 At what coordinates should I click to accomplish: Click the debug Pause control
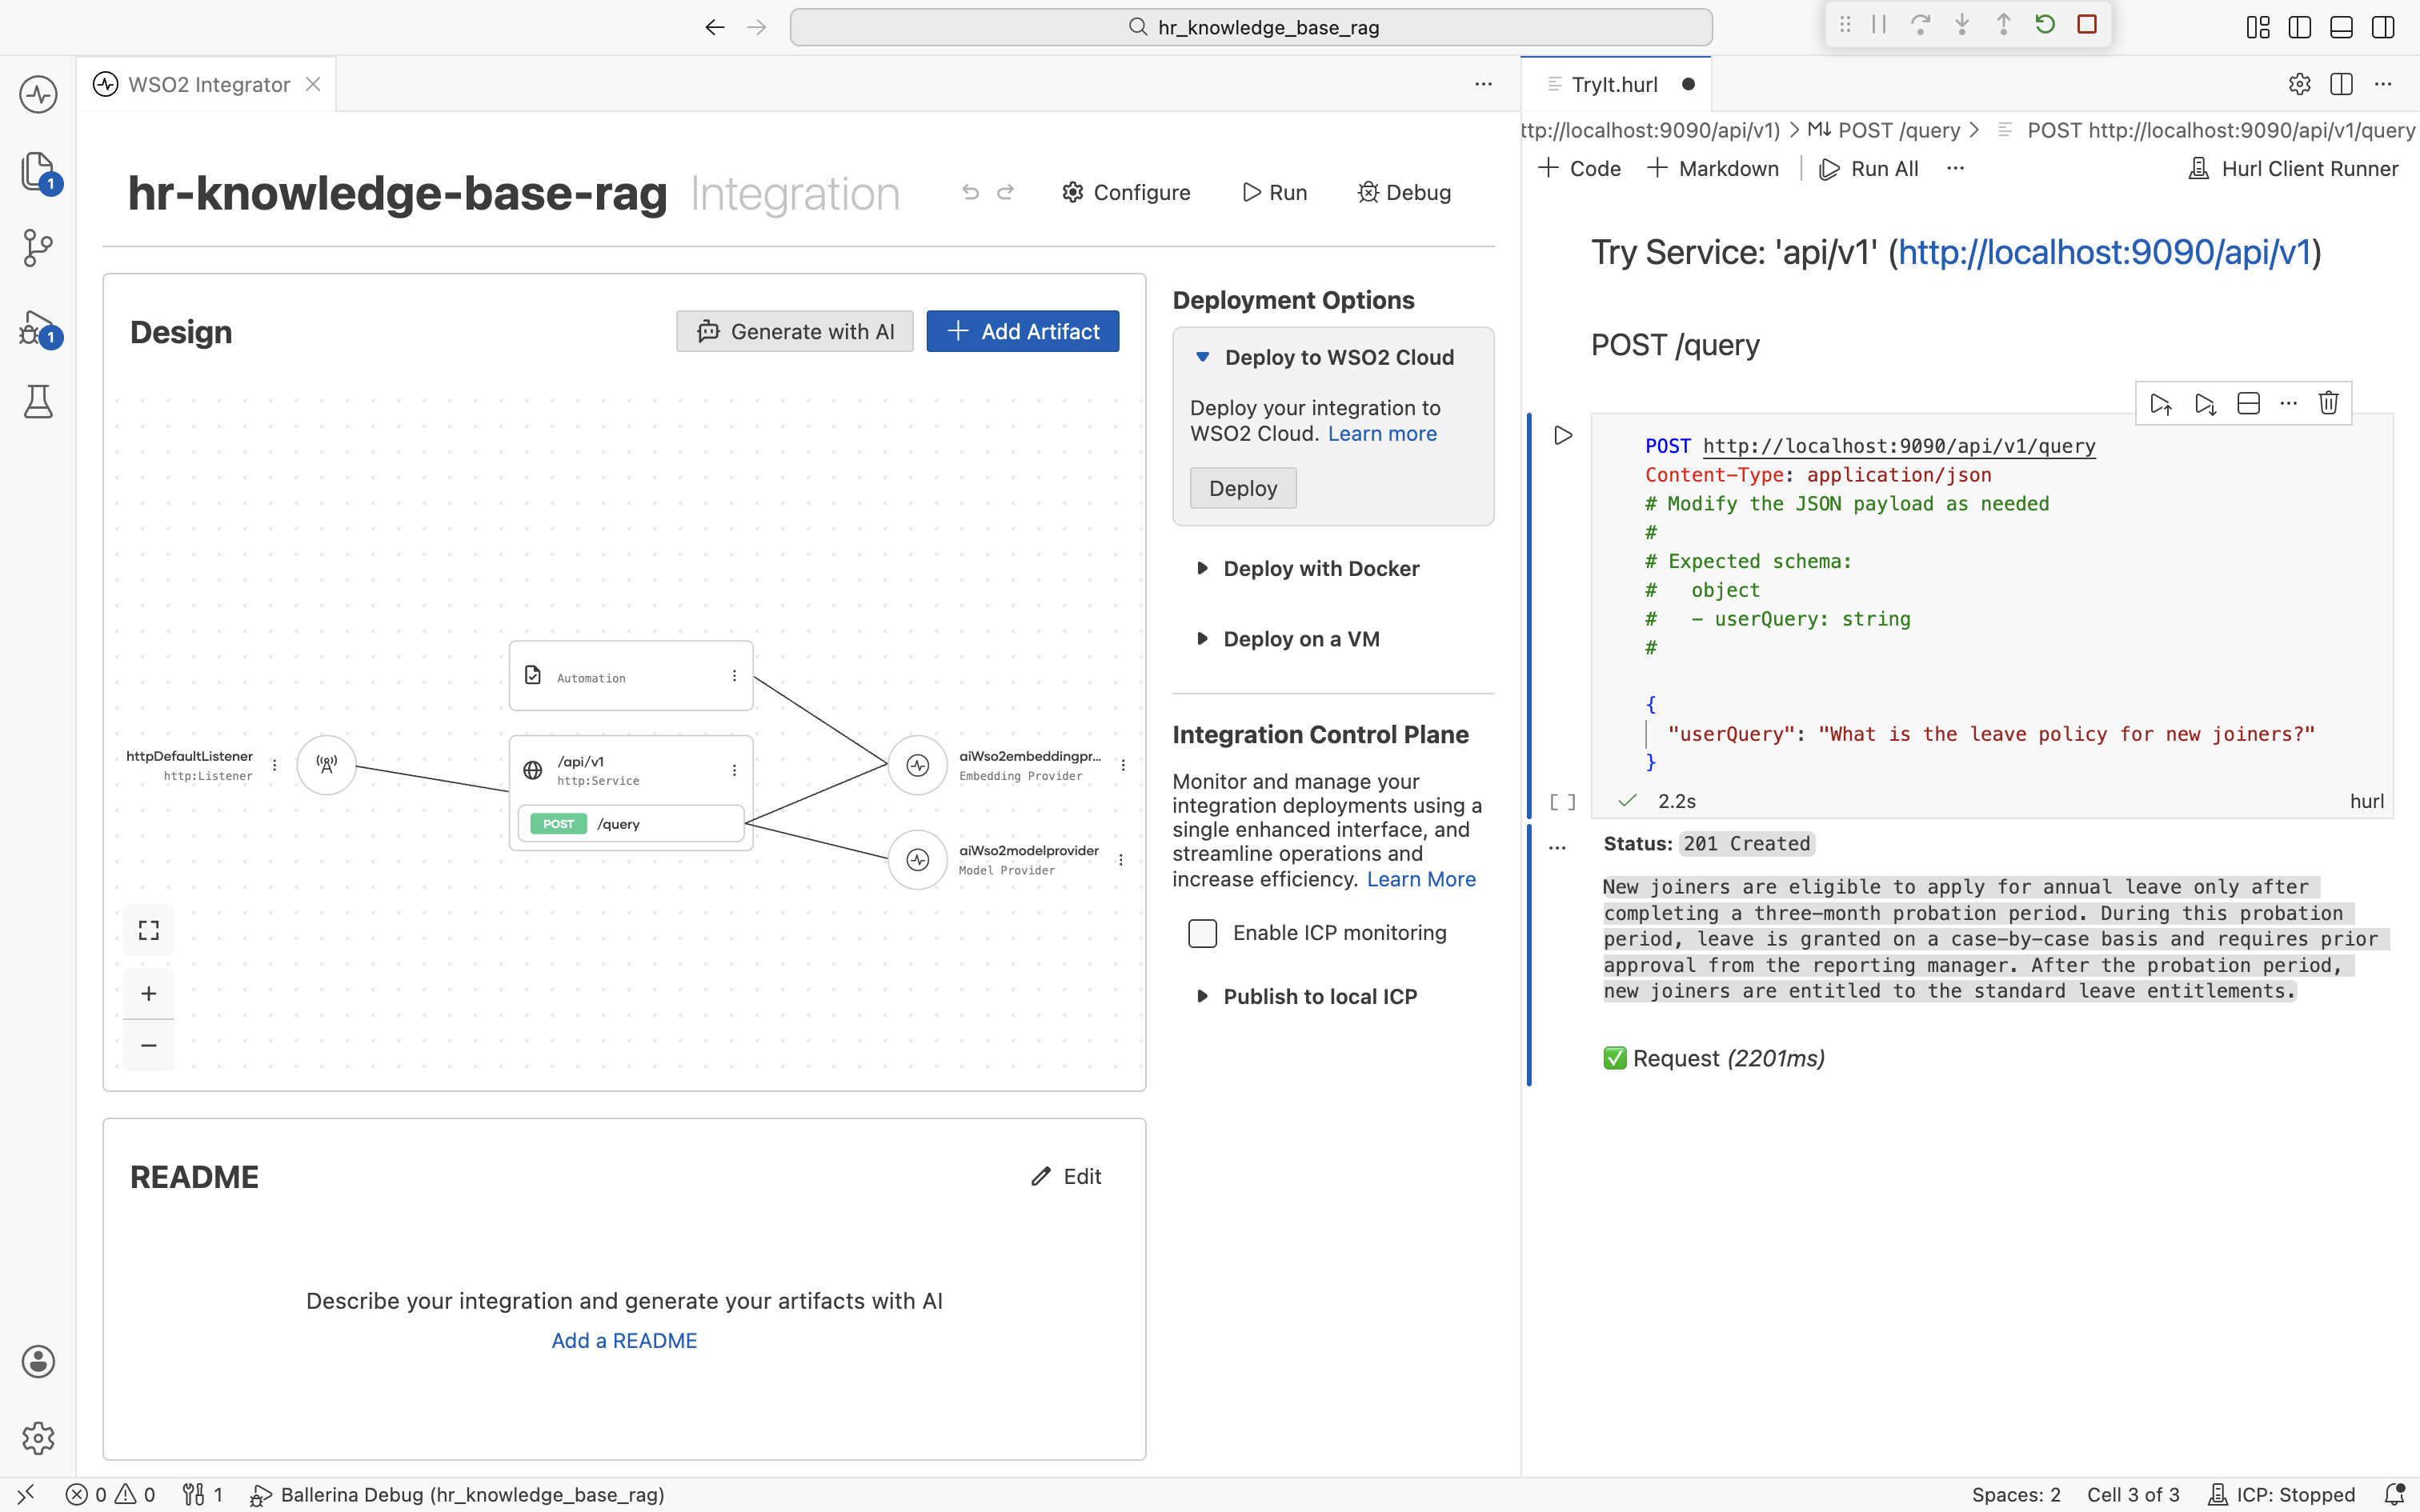1879,25
